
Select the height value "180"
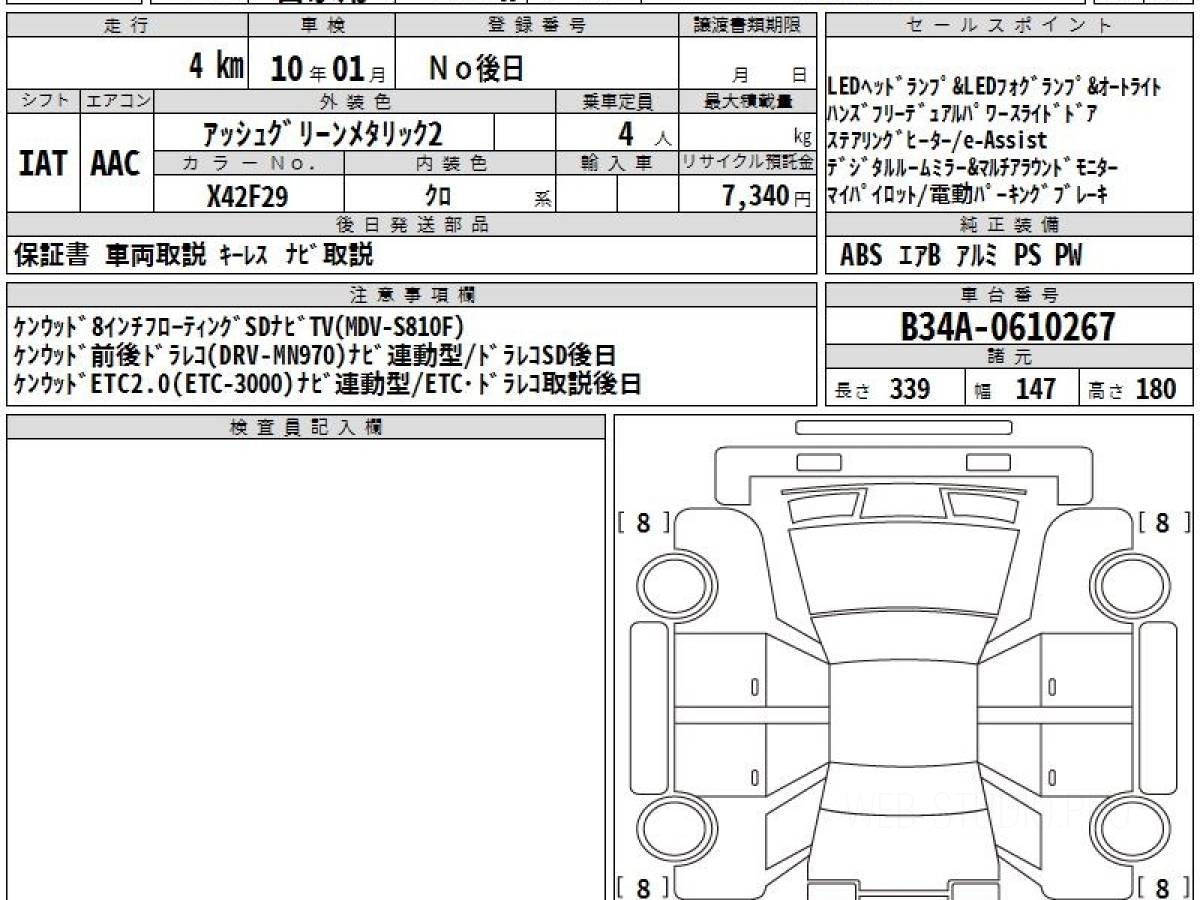pyautogui.click(x=1155, y=389)
